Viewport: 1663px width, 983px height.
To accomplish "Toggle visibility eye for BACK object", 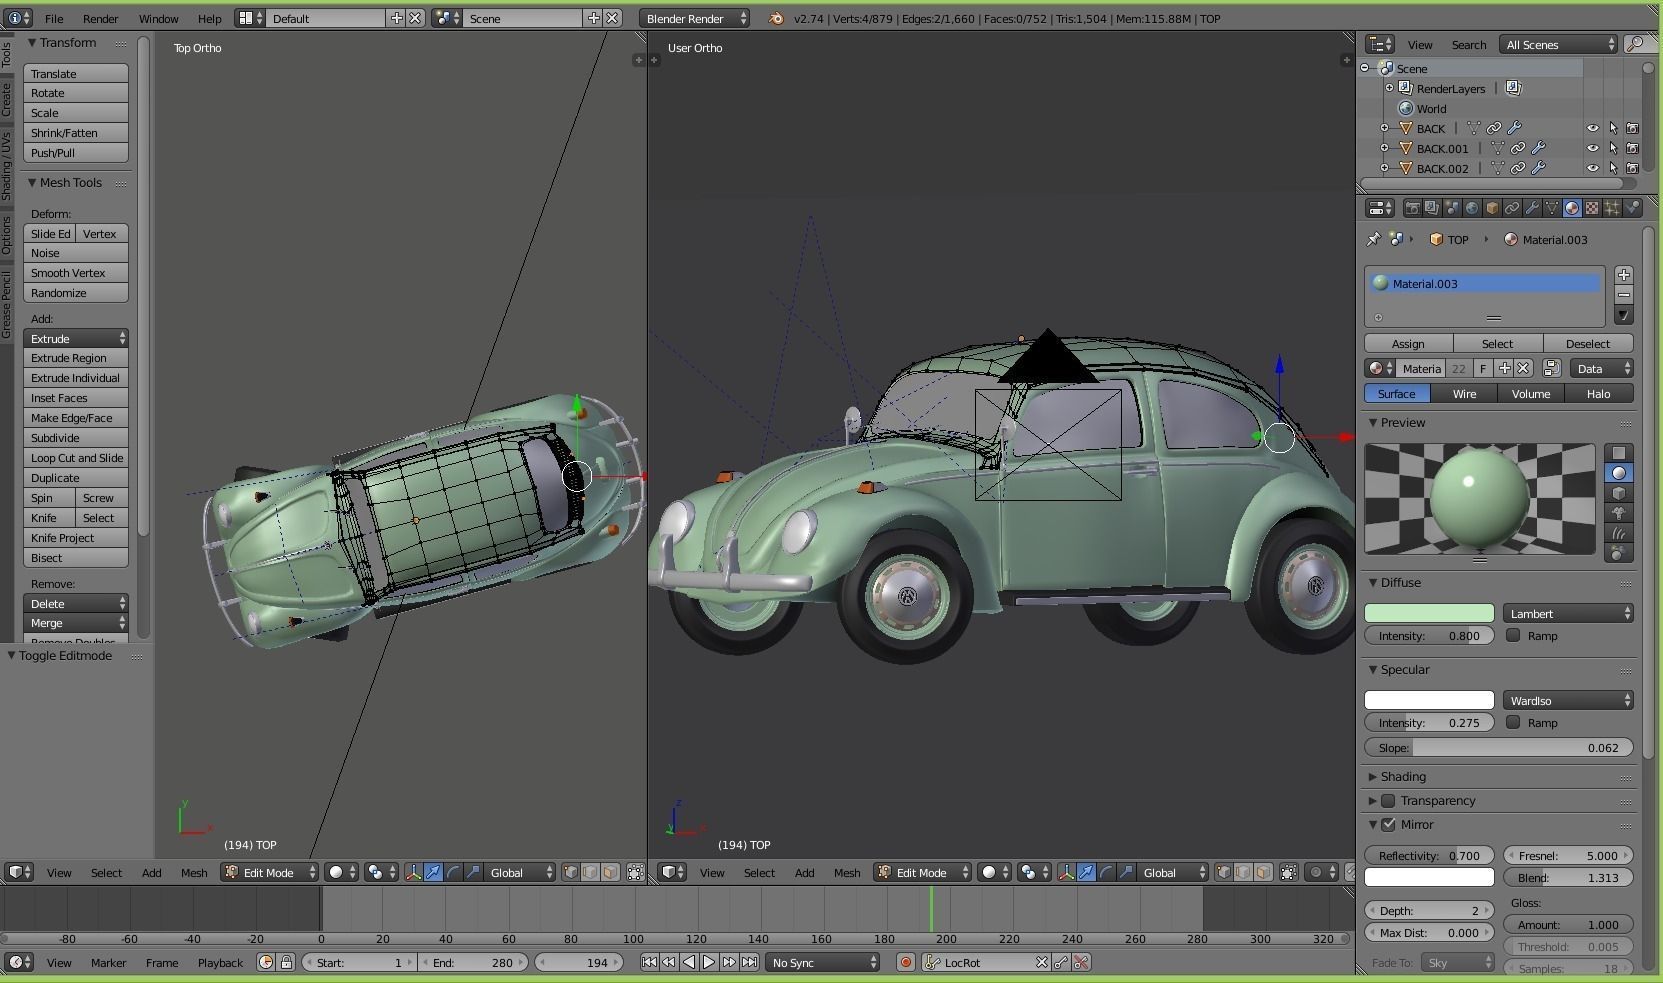I will pyautogui.click(x=1592, y=128).
